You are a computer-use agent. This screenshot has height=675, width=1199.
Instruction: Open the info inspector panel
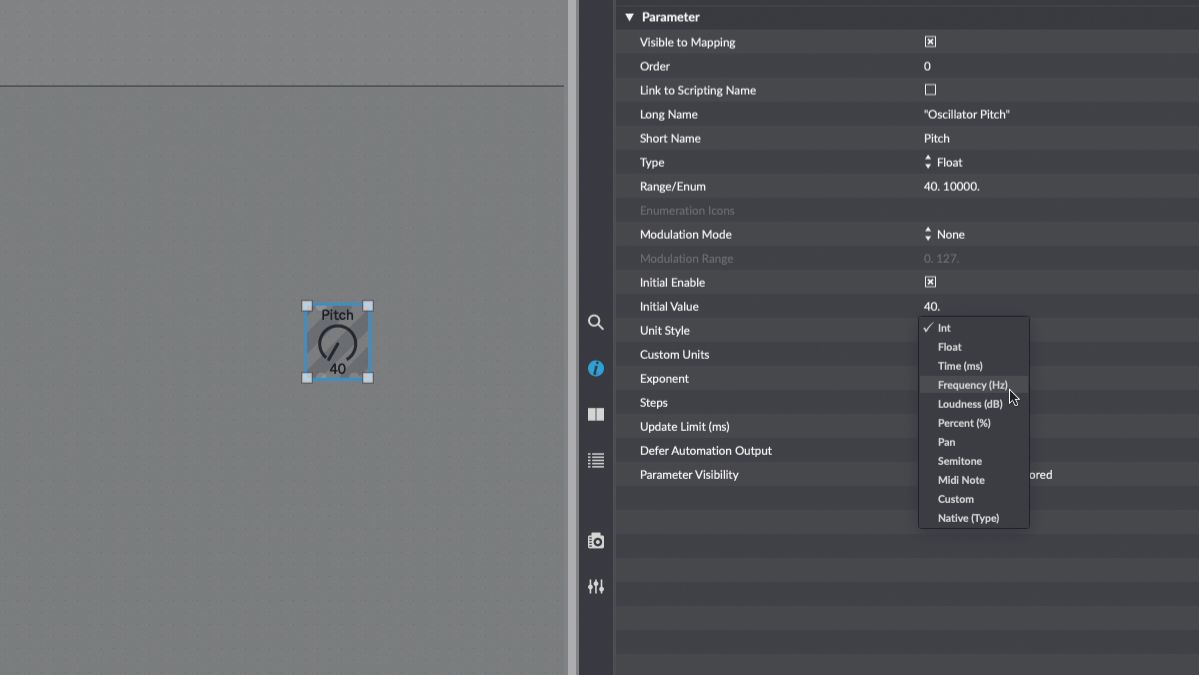(x=595, y=368)
